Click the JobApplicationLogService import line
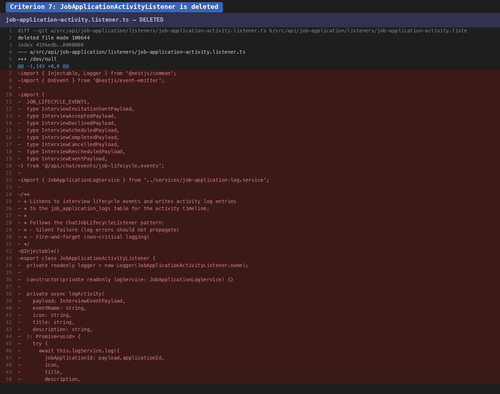Viewport: 500px width, 394px height. tap(143, 180)
